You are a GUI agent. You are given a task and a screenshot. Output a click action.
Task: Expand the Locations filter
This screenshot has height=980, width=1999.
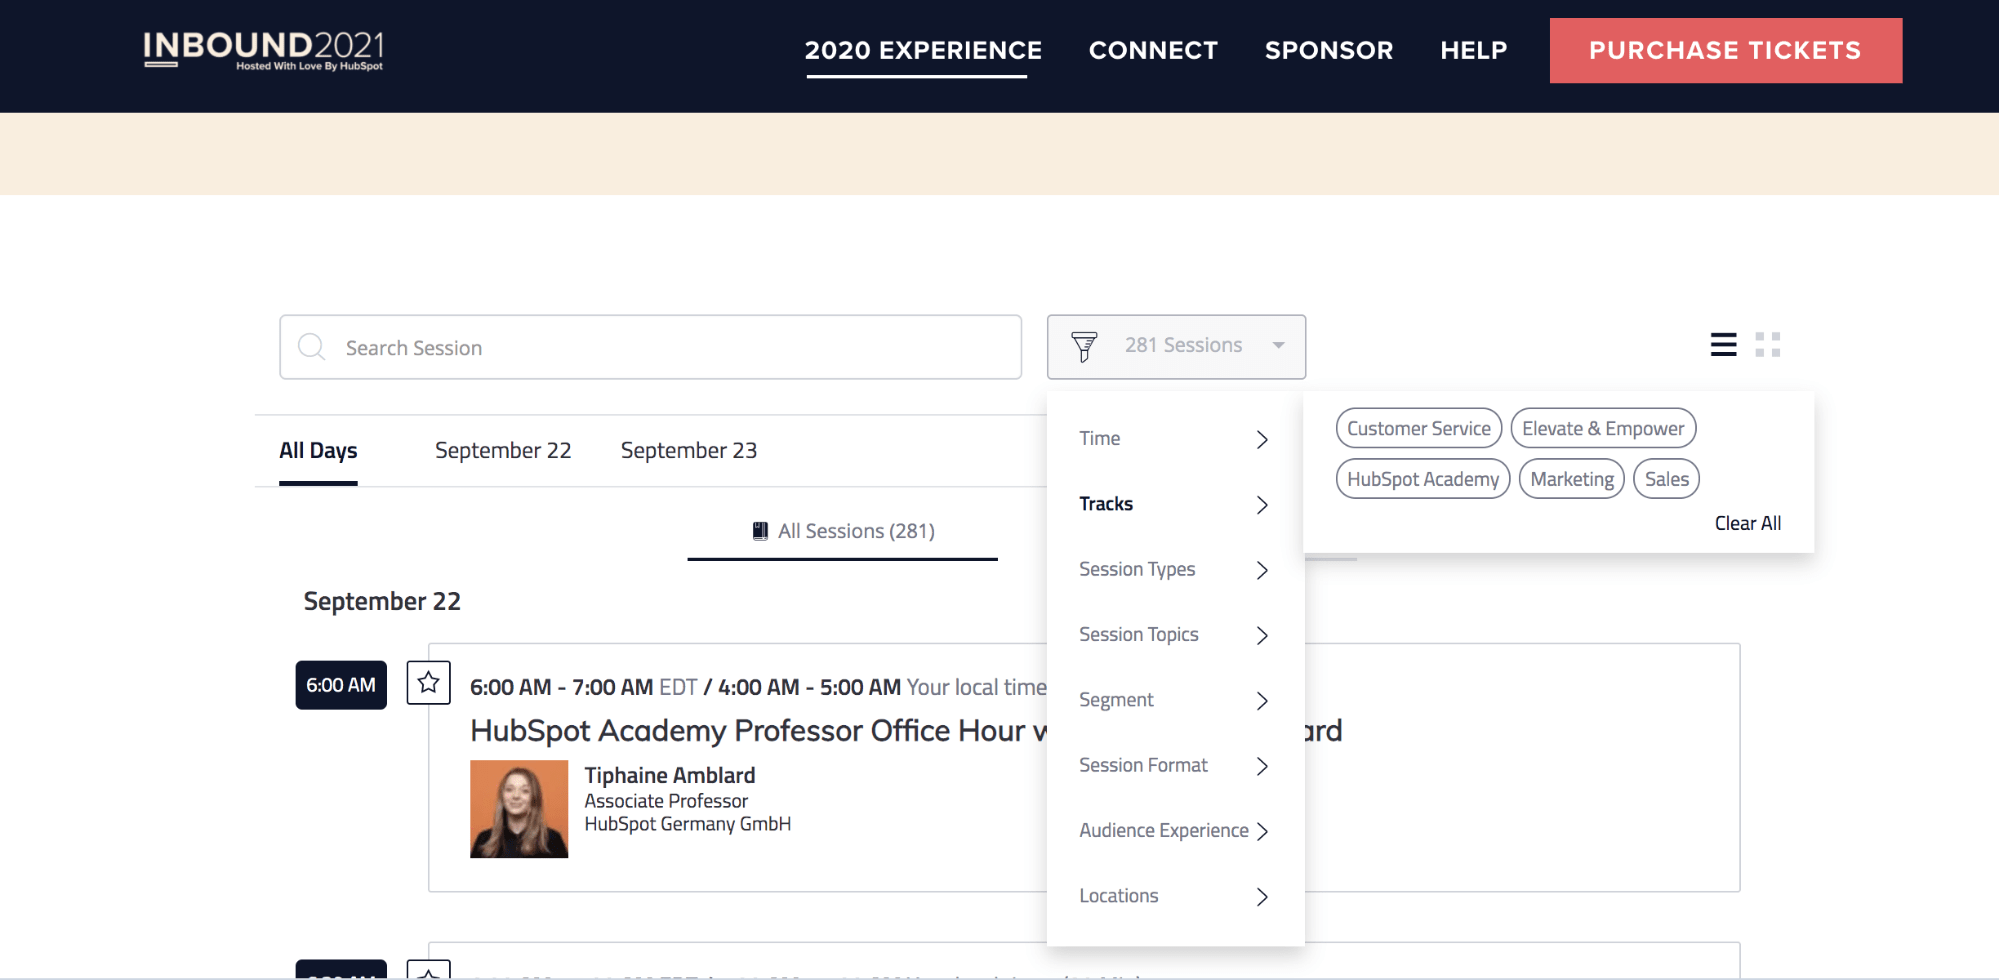tap(1175, 896)
